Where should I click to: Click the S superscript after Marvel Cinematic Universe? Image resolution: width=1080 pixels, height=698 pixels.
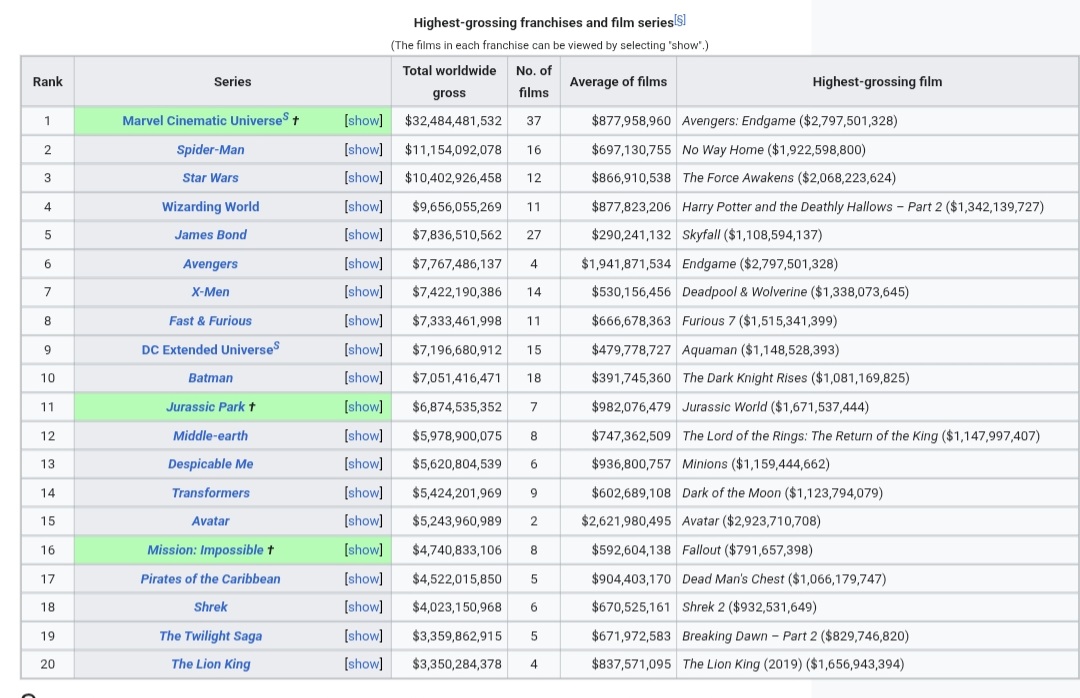286,116
